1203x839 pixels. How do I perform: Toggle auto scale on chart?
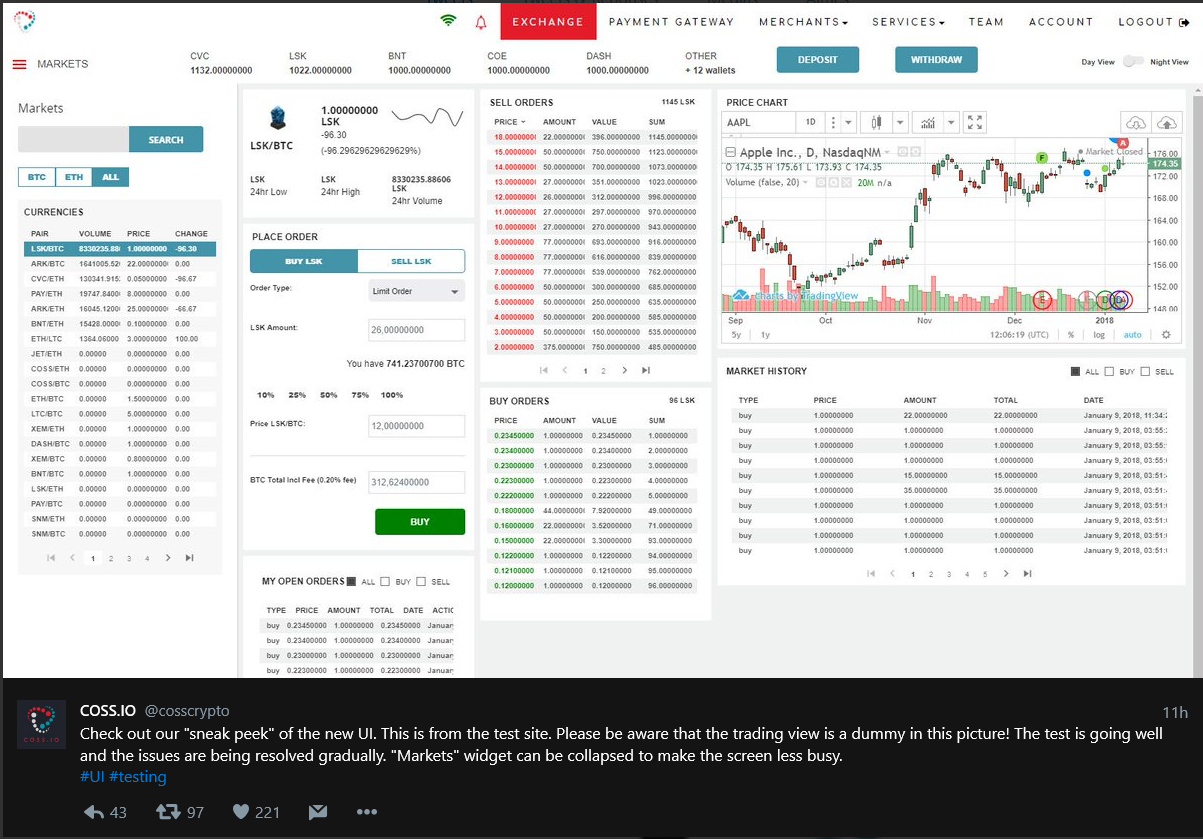[1132, 335]
